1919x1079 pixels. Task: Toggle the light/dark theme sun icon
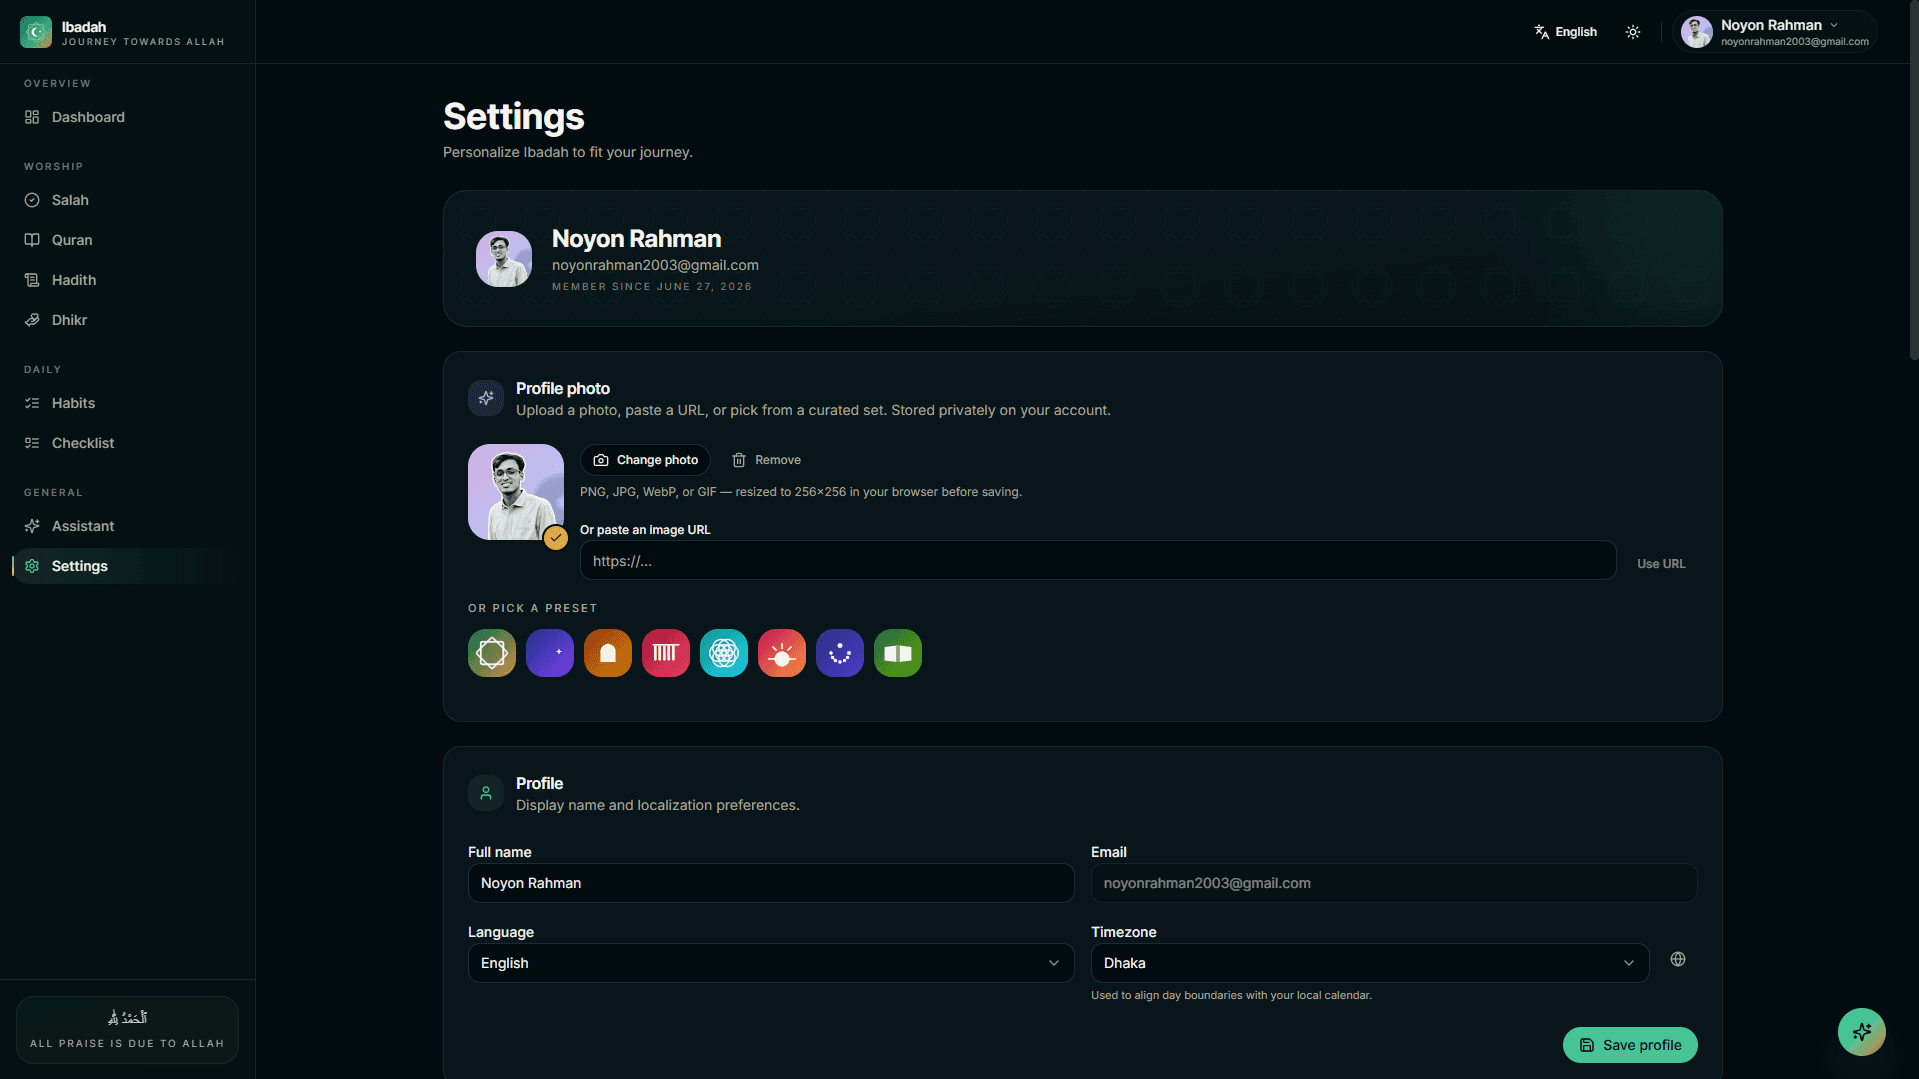tap(1633, 32)
